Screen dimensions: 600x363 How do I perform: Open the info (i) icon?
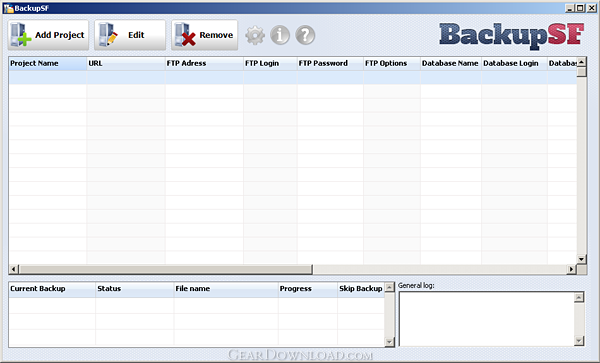[280, 35]
